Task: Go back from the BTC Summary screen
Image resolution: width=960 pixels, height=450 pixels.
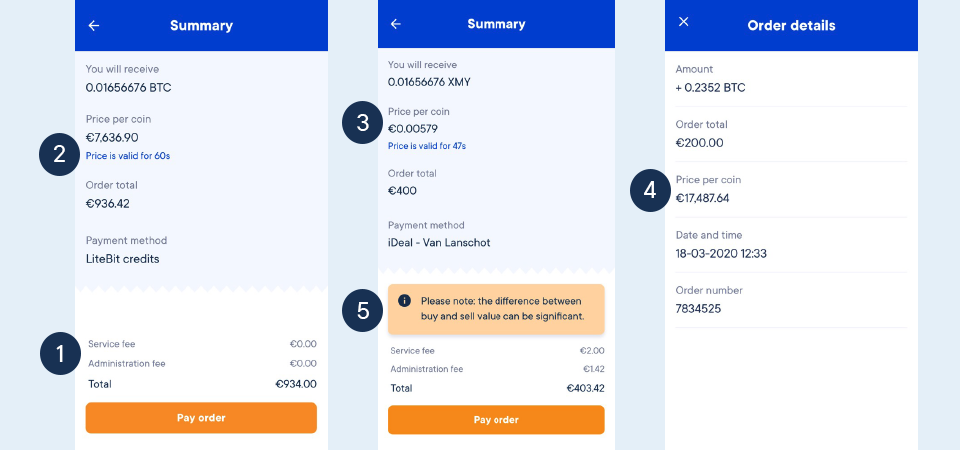Action: pyautogui.click(x=94, y=26)
